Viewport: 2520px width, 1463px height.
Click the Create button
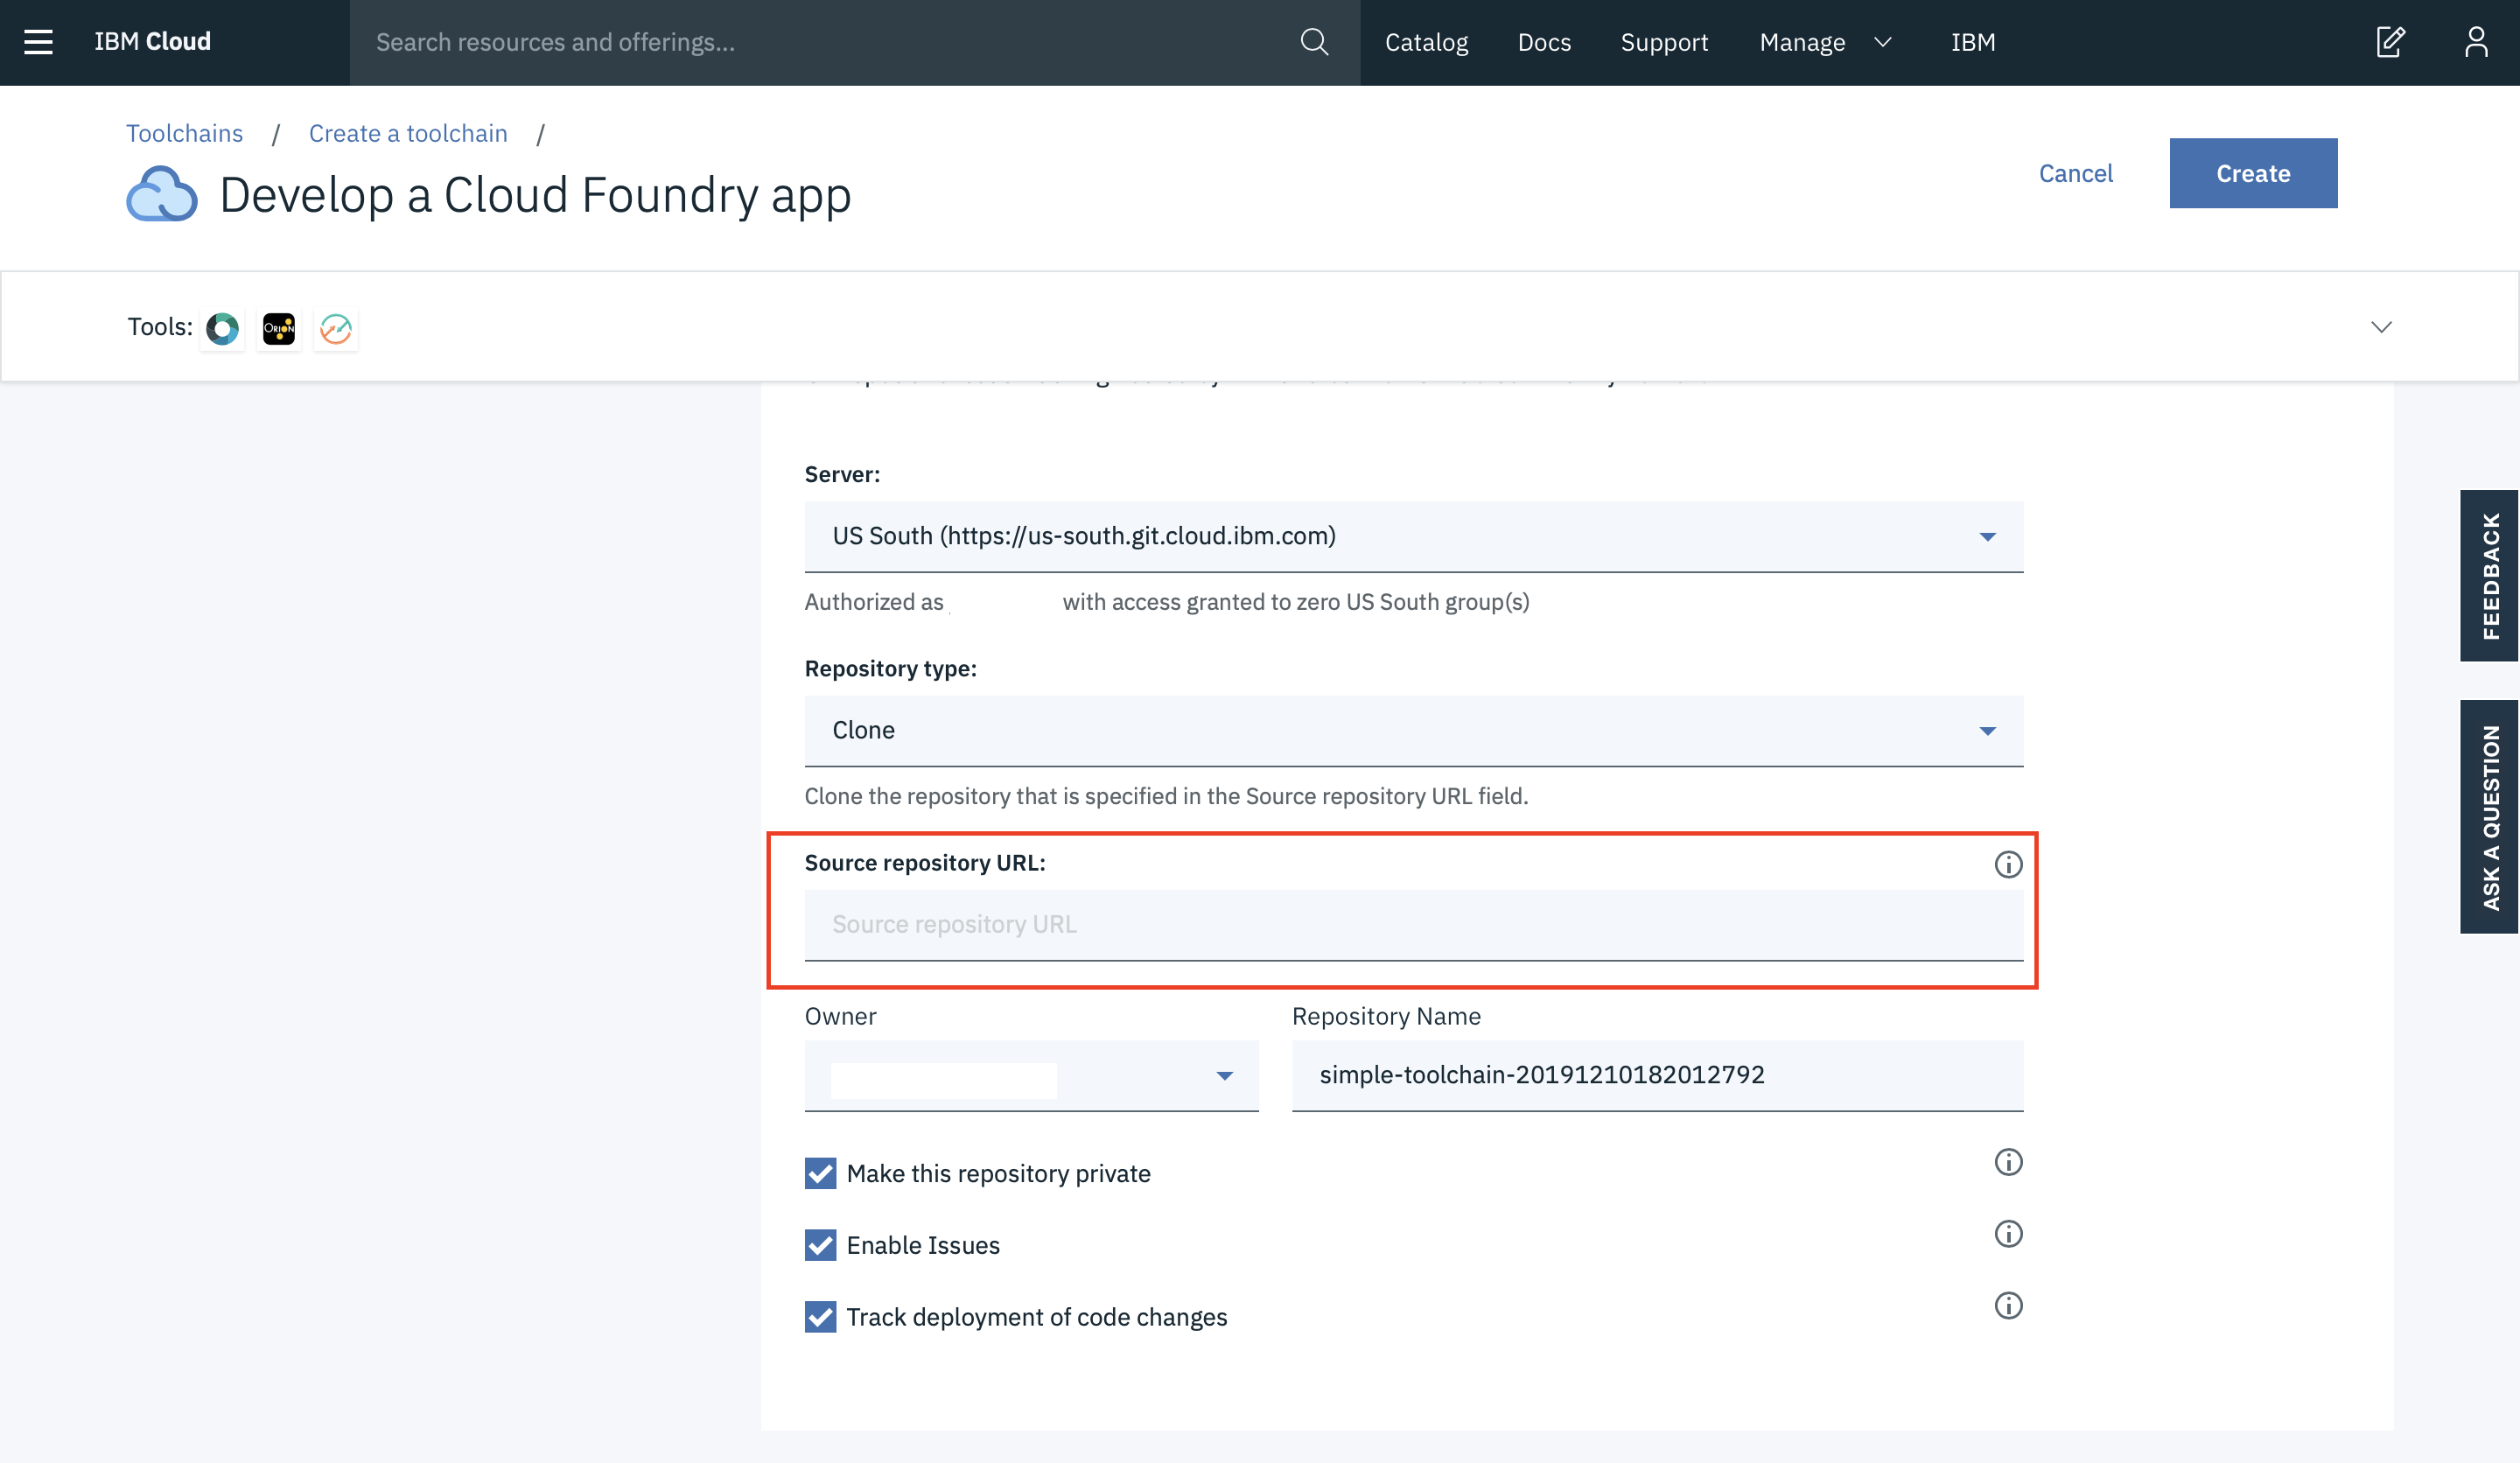[x=2252, y=173]
